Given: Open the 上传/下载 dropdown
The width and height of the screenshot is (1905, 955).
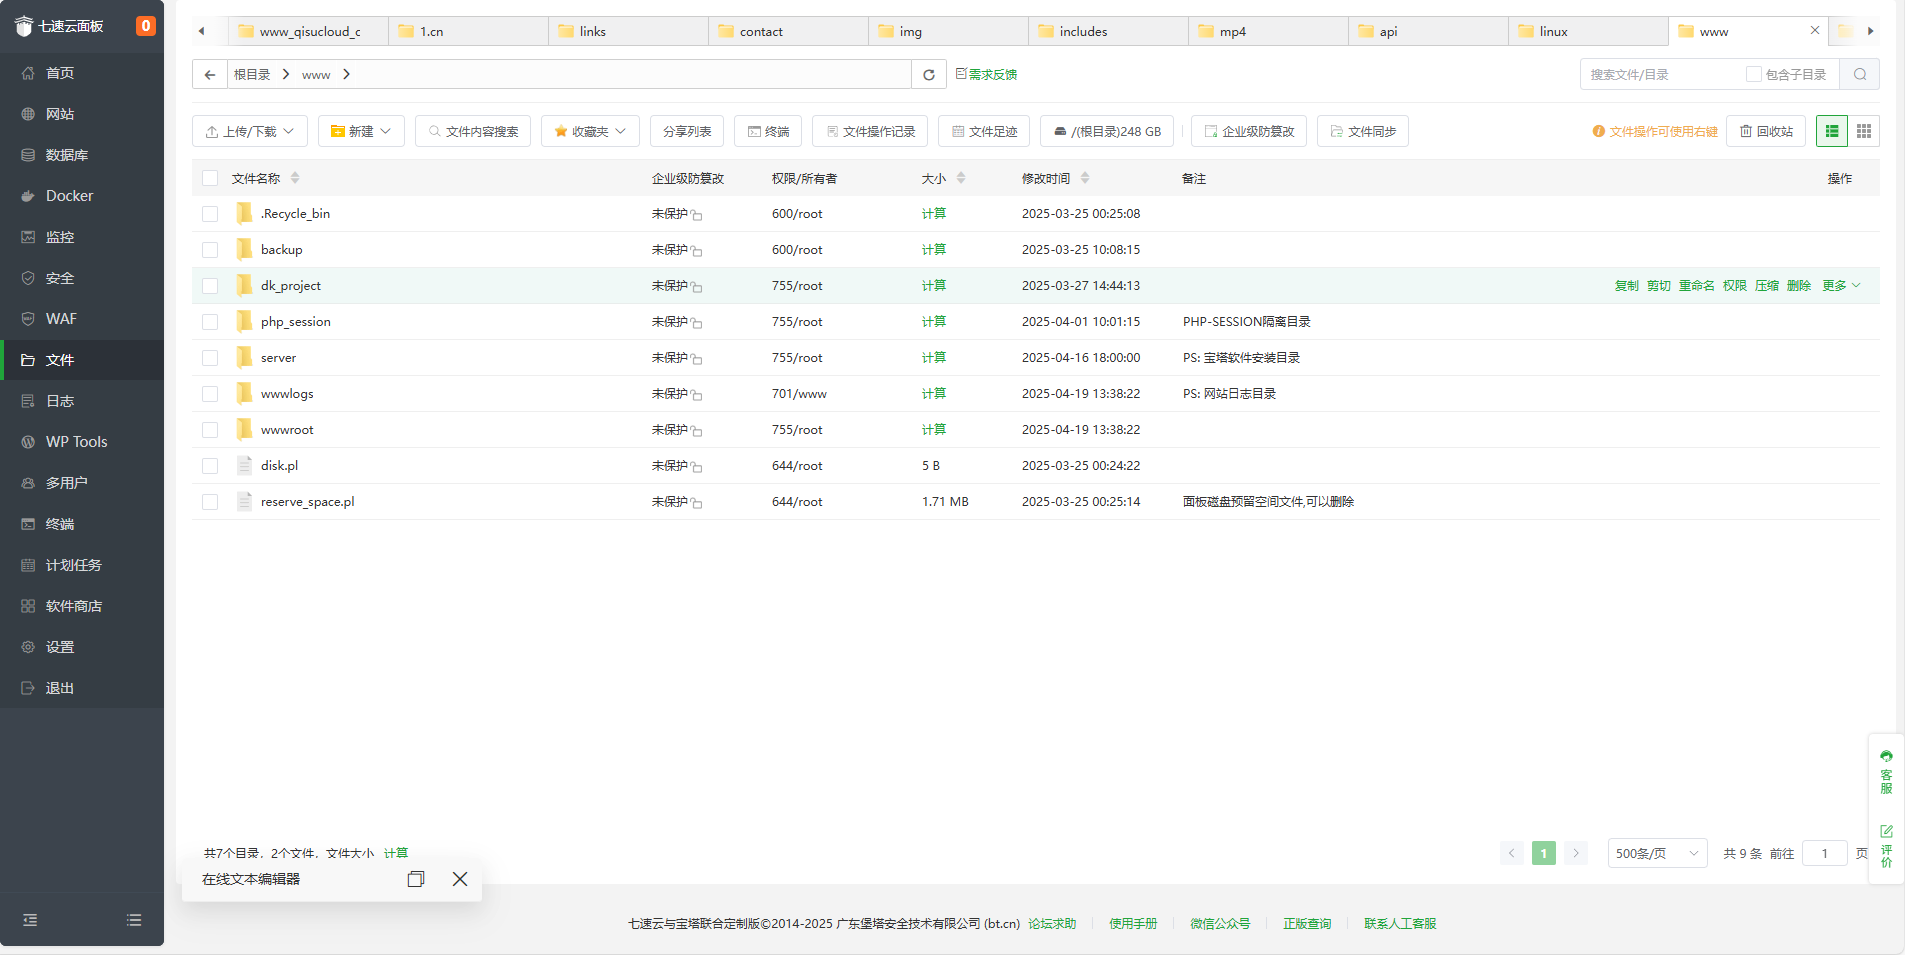Looking at the screenshot, I should pos(250,131).
